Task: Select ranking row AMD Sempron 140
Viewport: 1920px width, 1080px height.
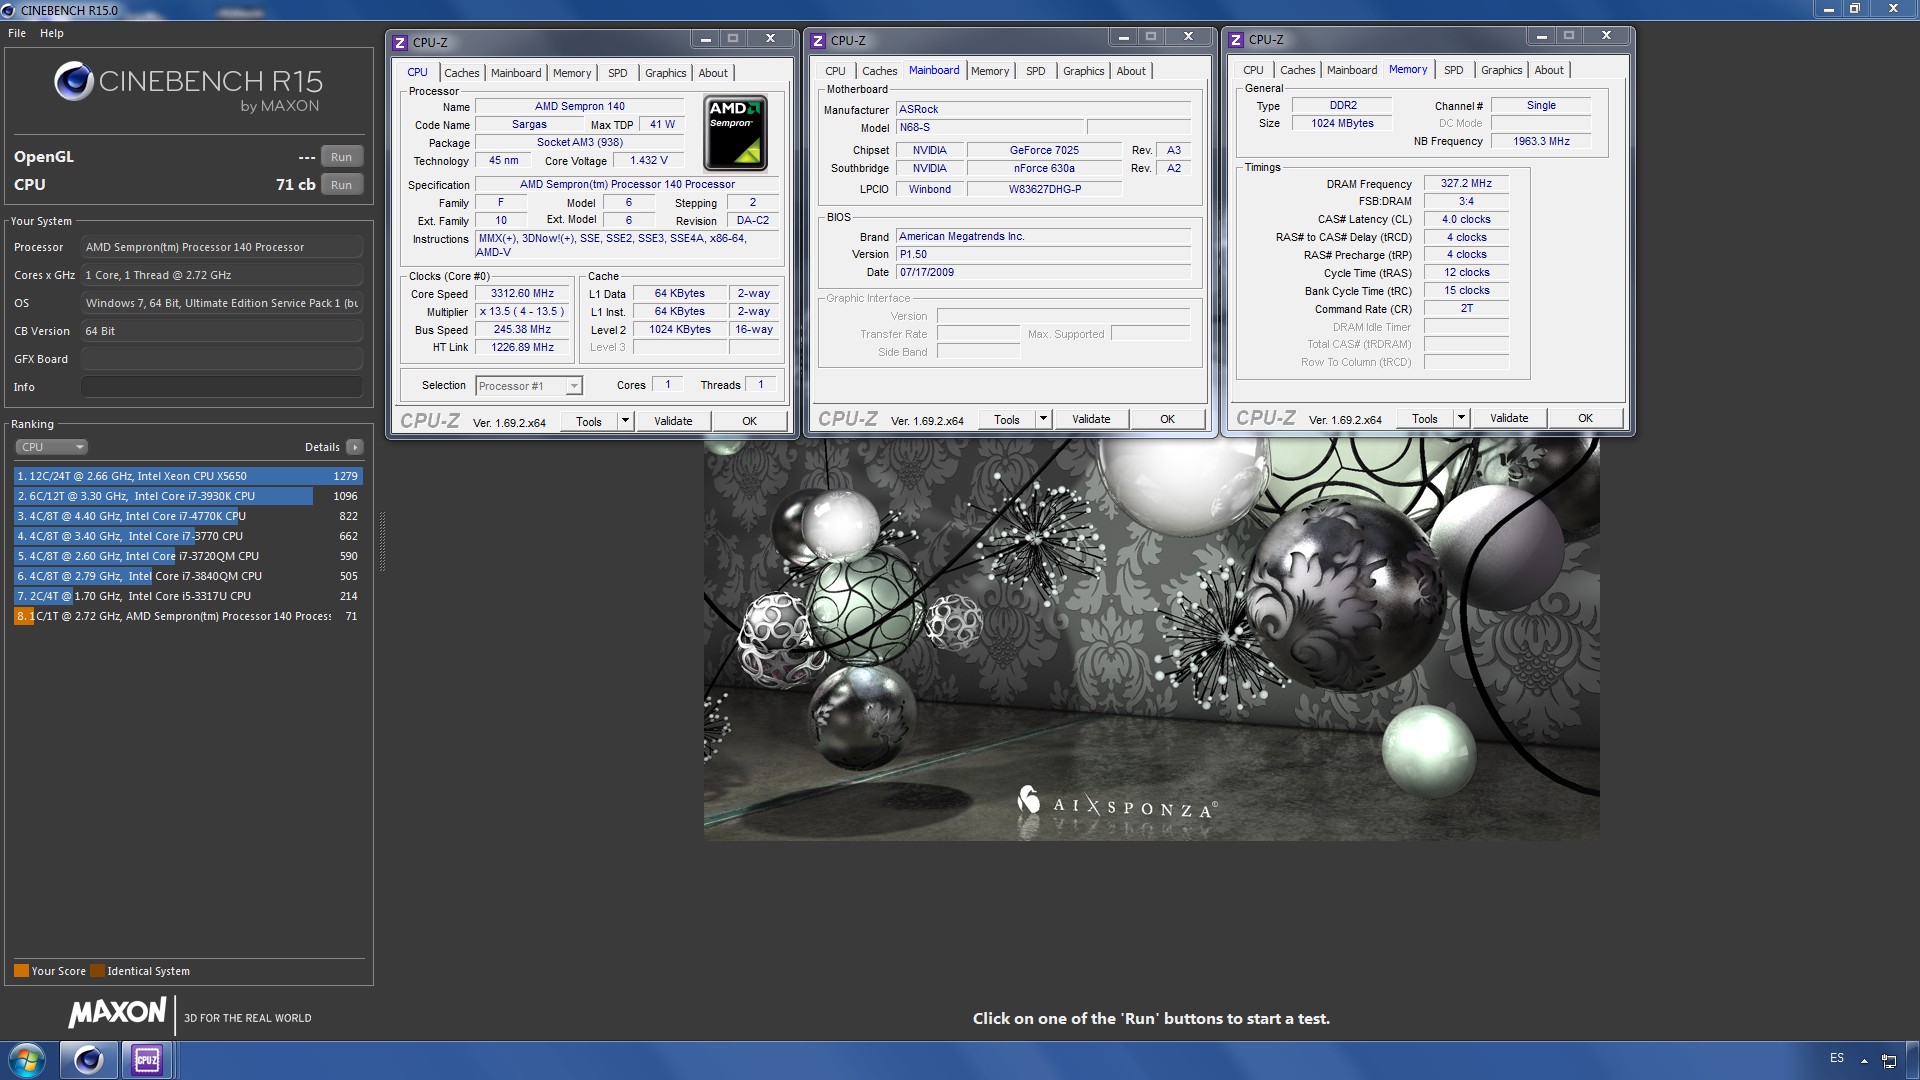Action: pyautogui.click(x=188, y=616)
